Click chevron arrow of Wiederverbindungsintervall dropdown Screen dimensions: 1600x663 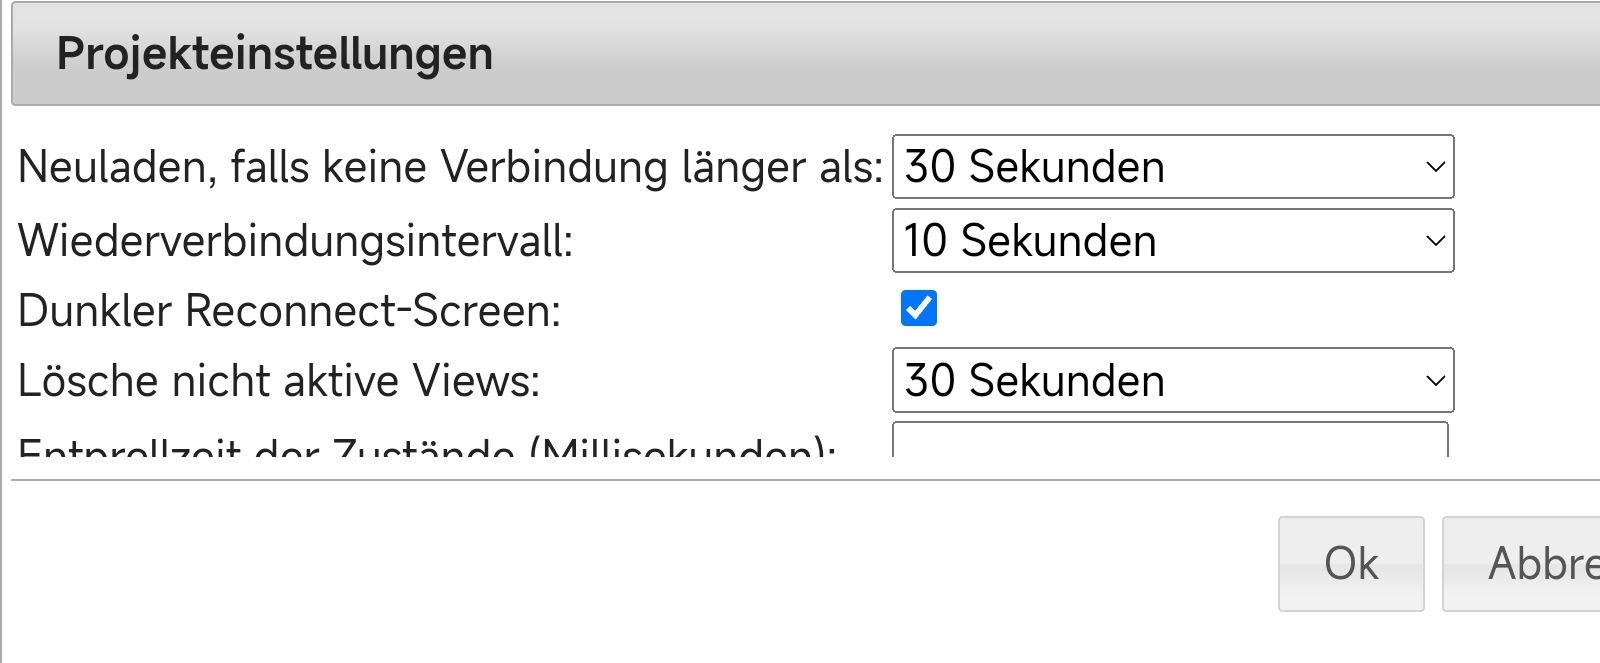[x=1435, y=241]
